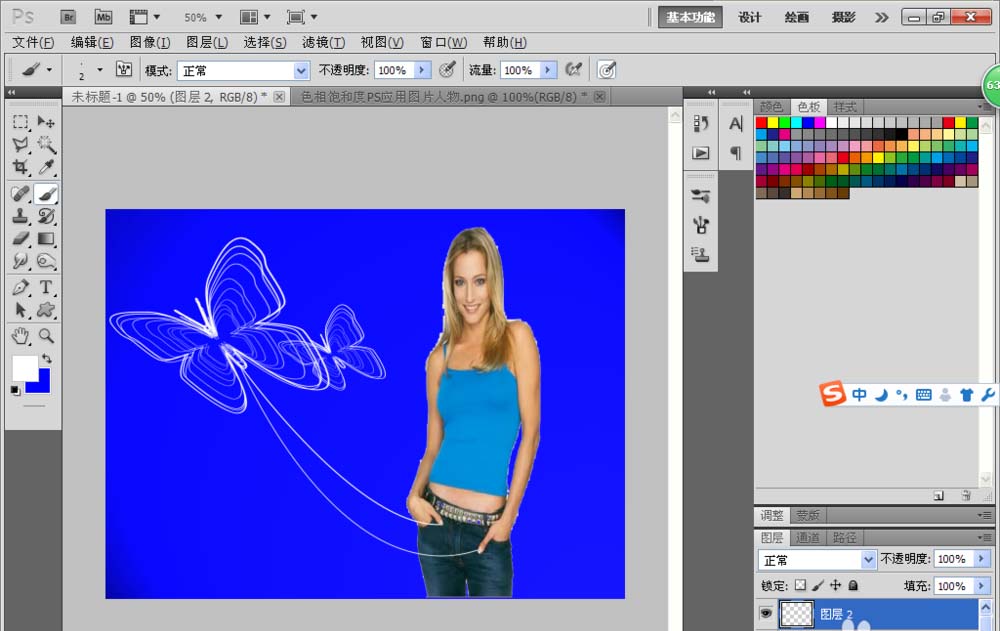Screen dimensions: 1000x631
Task: Open the 滤镜(T) menu
Action: pos(323,42)
